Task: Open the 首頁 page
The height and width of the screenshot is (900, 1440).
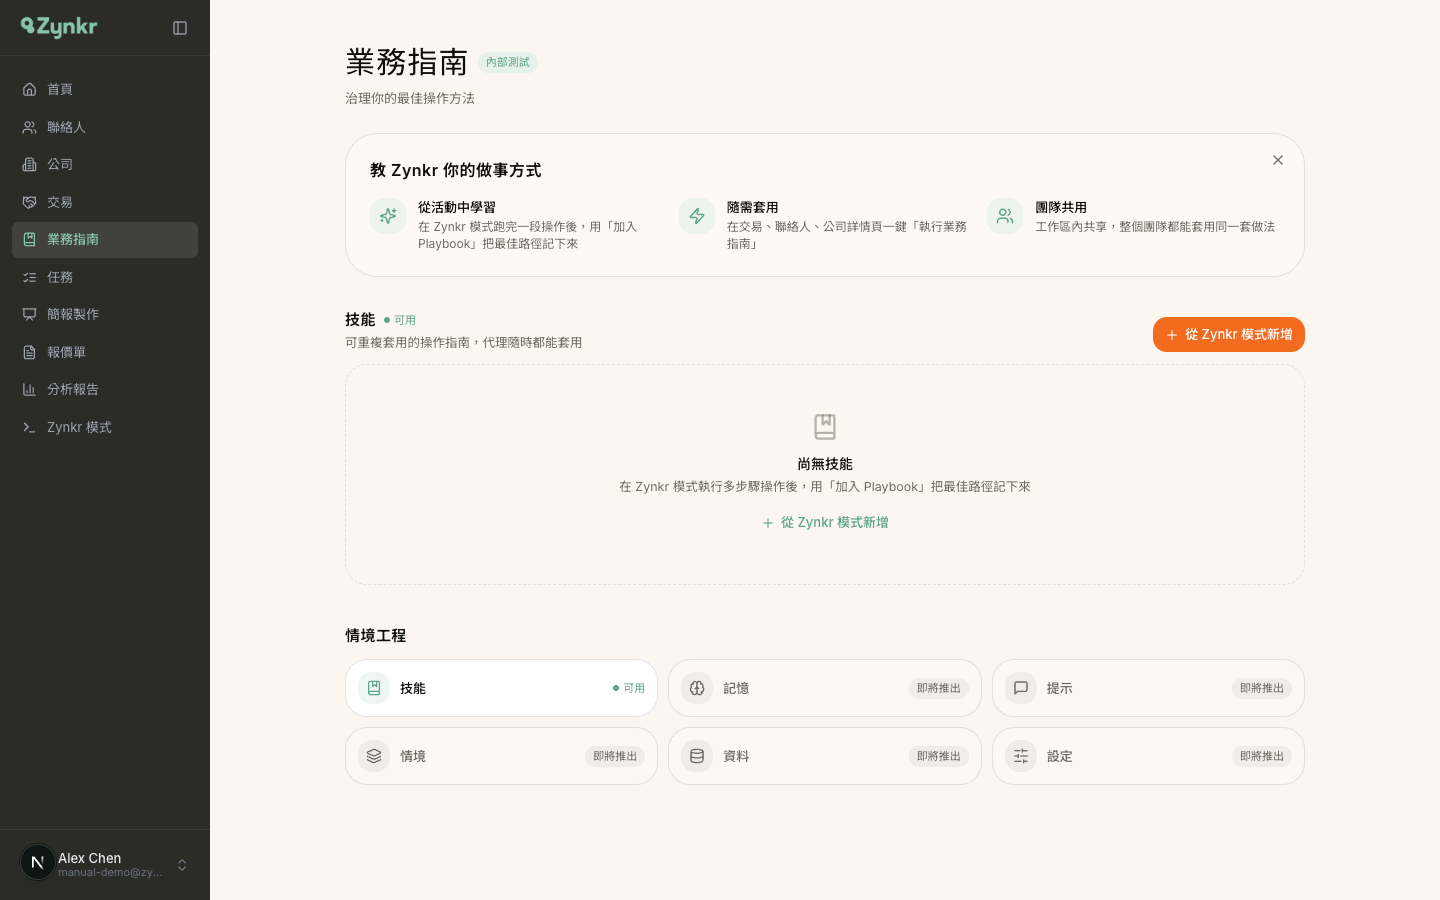Action: click(105, 89)
